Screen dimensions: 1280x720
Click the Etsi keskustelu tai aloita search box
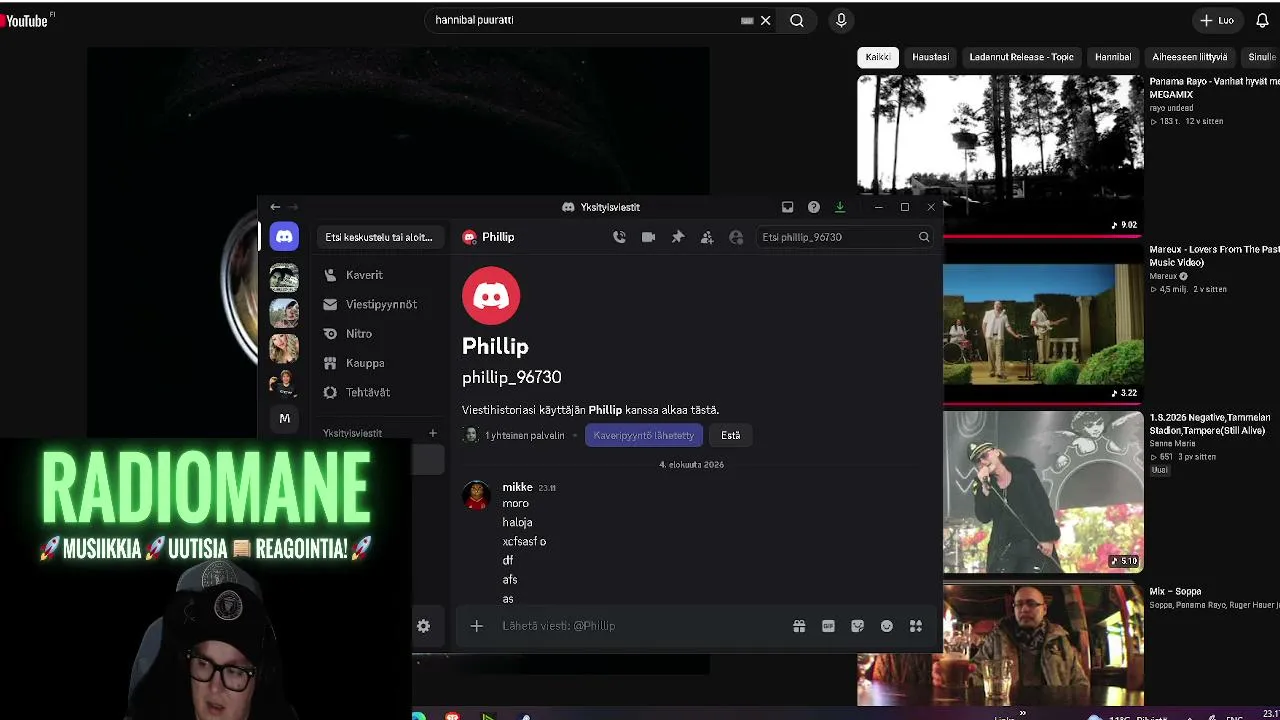point(379,237)
